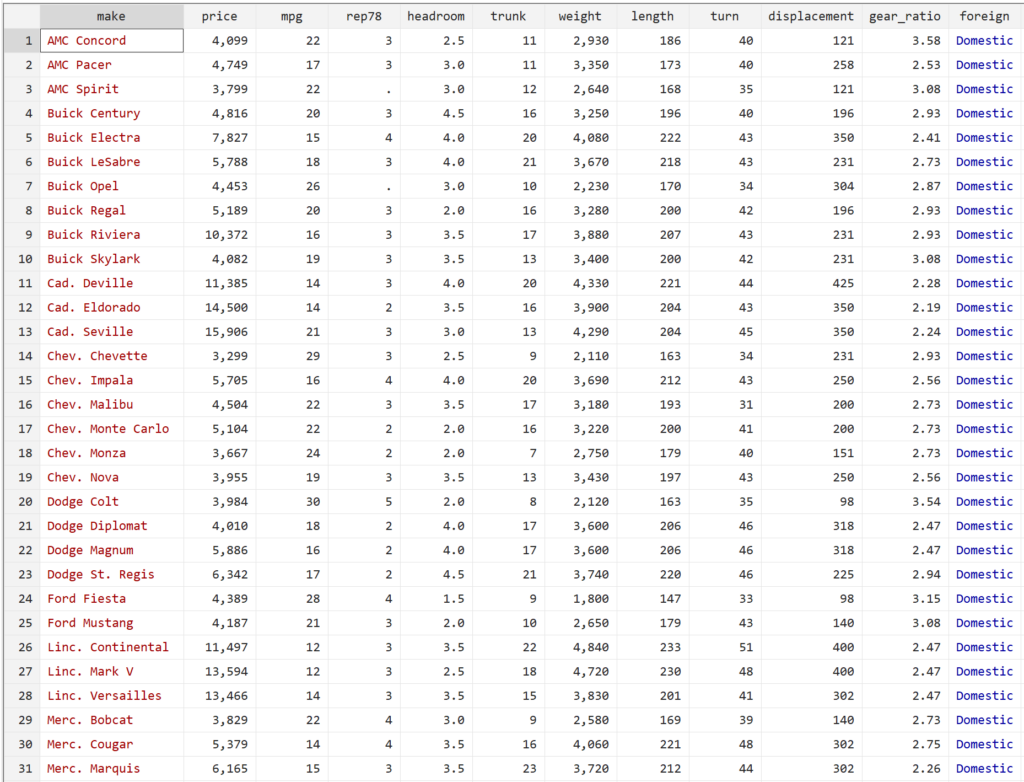1024x782 pixels.
Task: Click displacement 304 in Buick Opel row
Action: pos(810,186)
